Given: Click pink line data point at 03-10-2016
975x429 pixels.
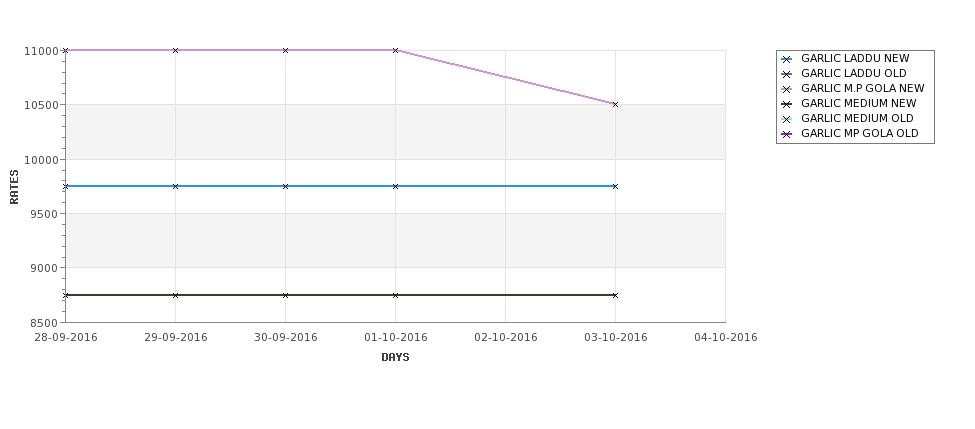Looking at the screenshot, I should click(x=616, y=104).
